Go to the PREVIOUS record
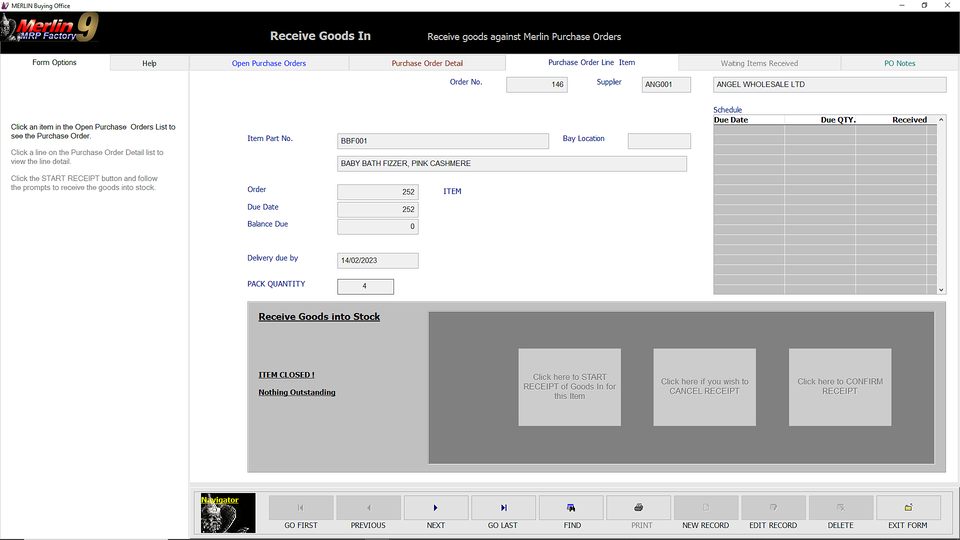 [x=368, y=508]
